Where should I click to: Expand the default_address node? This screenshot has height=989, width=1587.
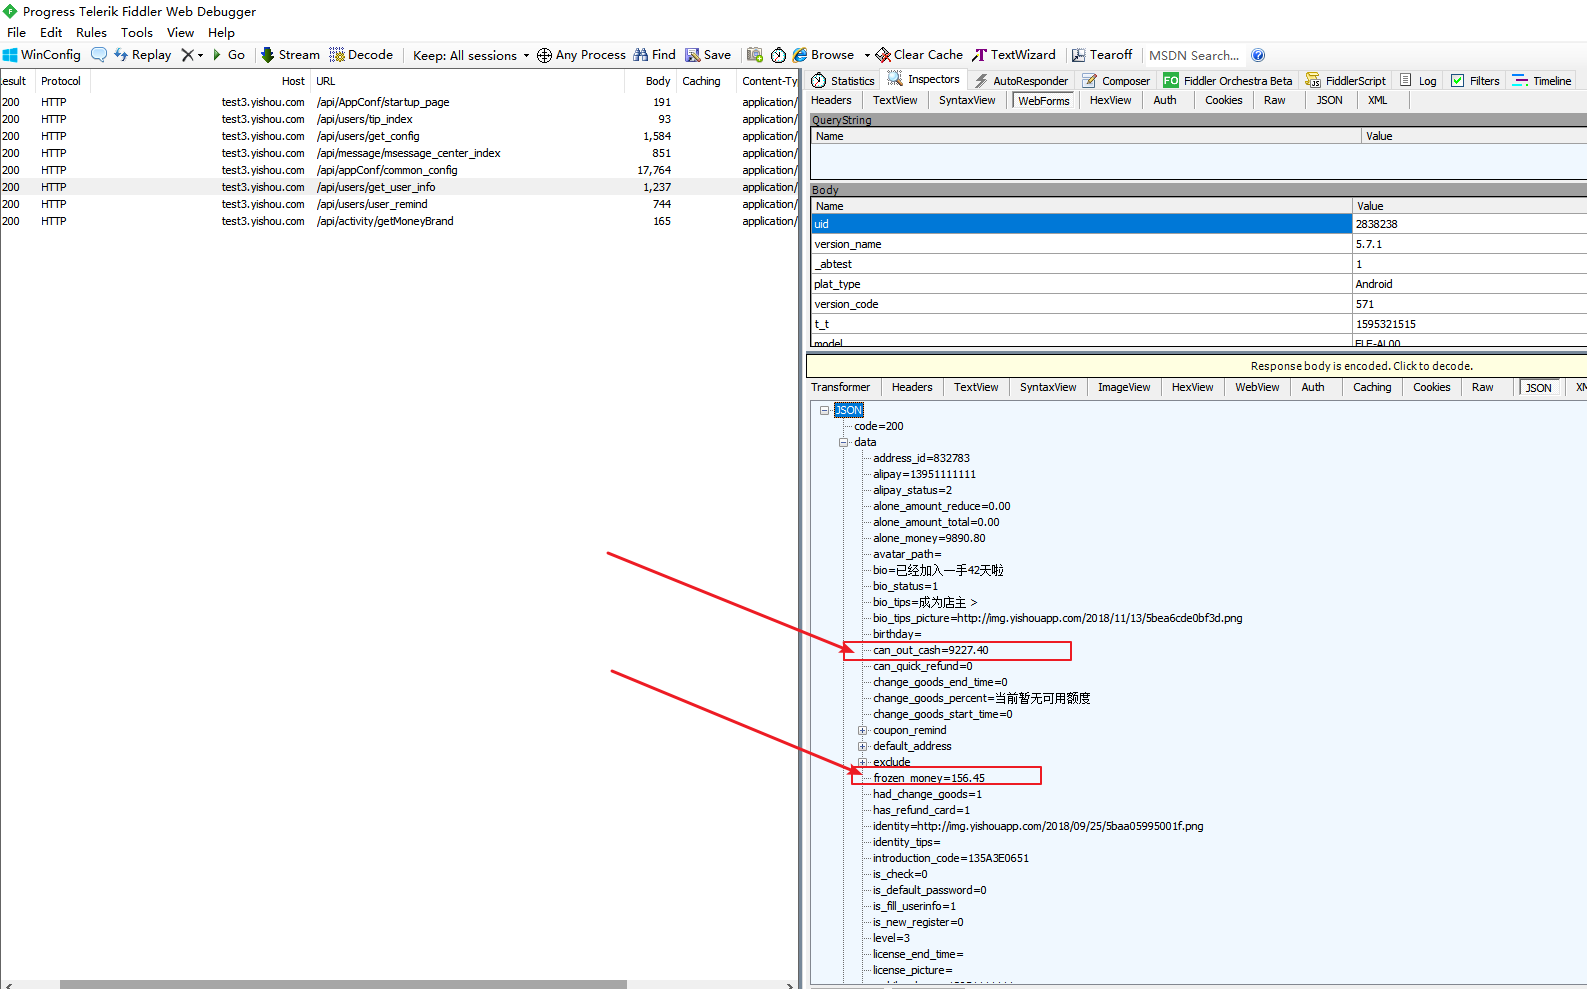pos(862,746)
